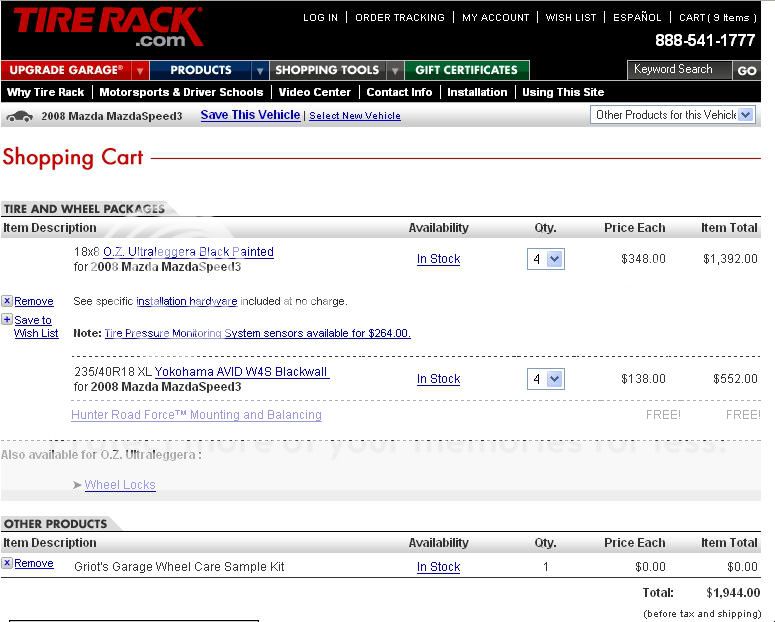
Task: Click the $1,392.00 item total
Action: (x=730, y=259)
